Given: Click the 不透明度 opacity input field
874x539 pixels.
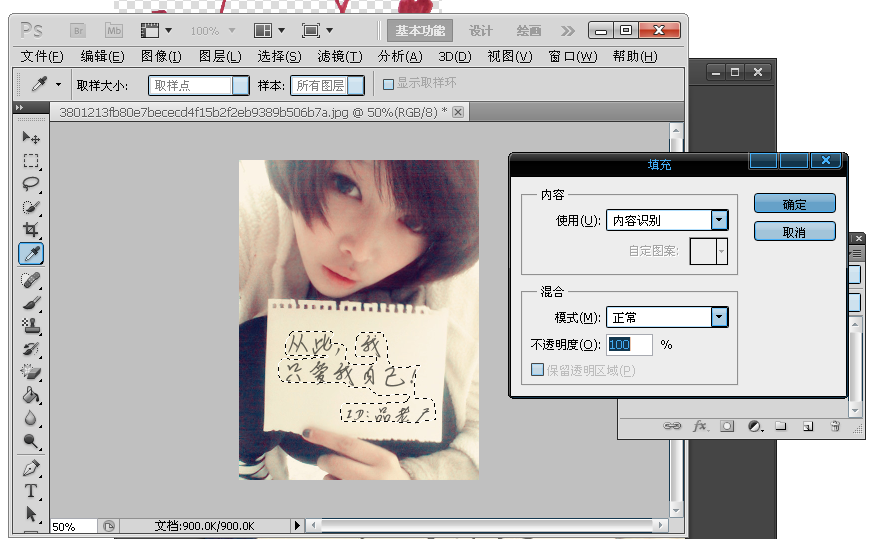Looking at the screenshot, I should (629, 344).
